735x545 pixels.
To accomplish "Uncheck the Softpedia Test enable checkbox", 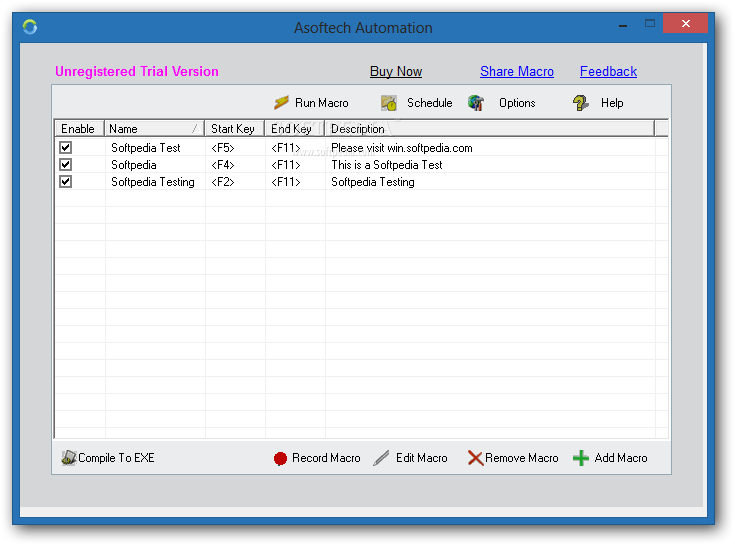I will point(66,148).
